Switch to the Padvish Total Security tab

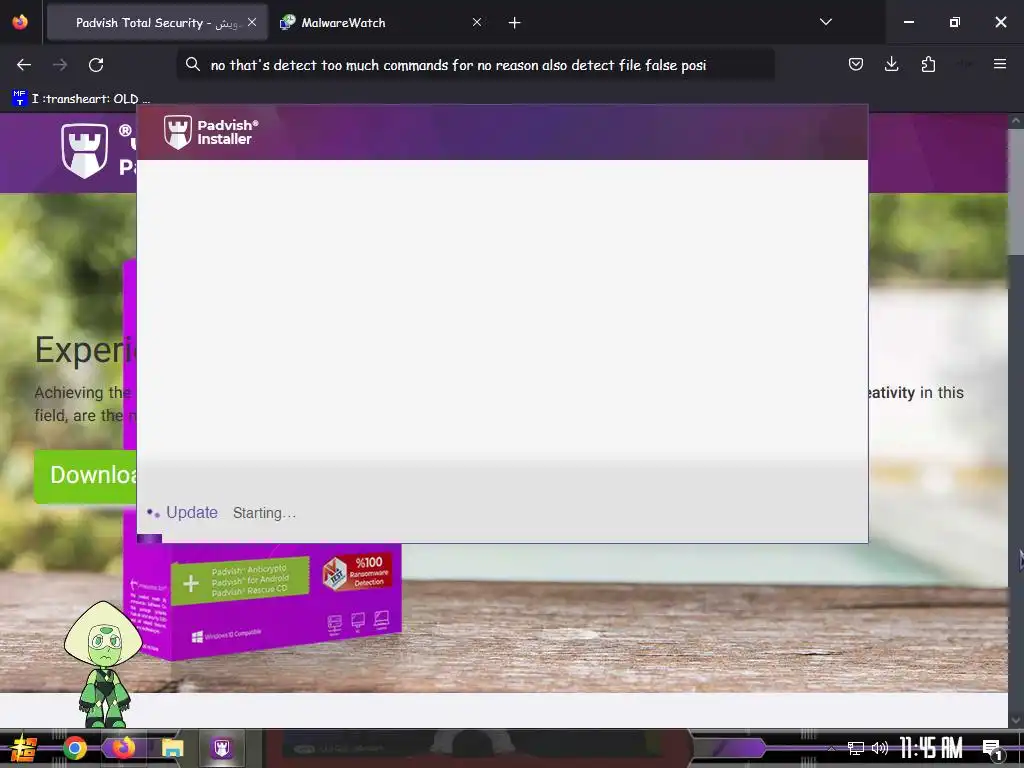click(157, 23)
